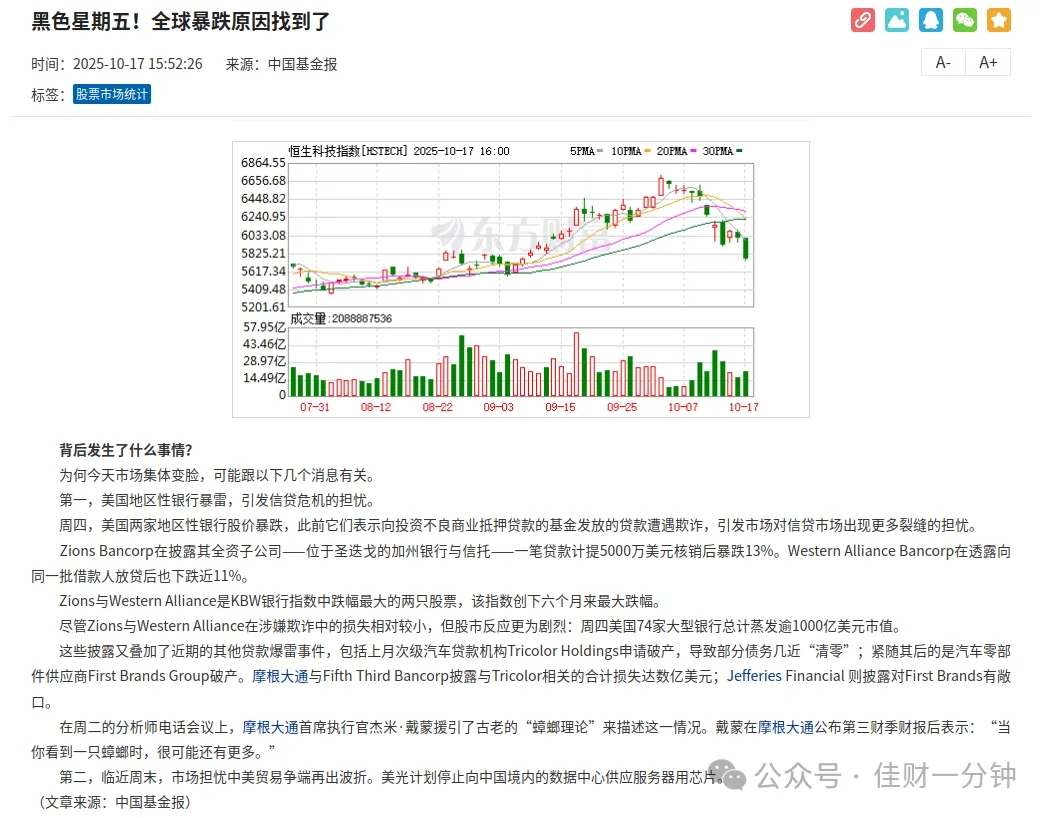1050x818 pixels.
Task: Share to QQ using blue bell-shaped icon
Action: [931, 20]
